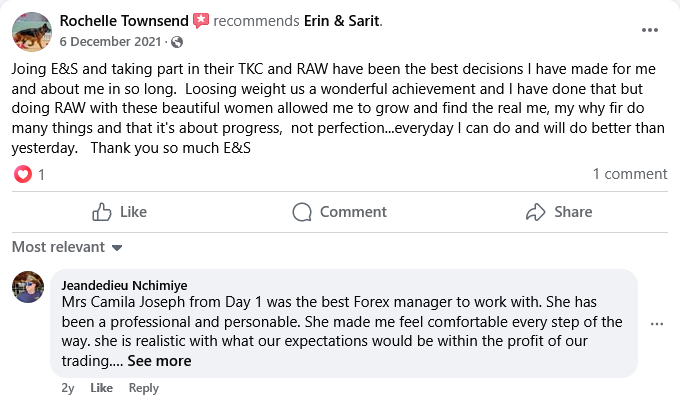This screenshot has width=680, height=397.
Task: Open Jeandedieu Nchimiye's avatar picture
Action: pyautogui.click(x=28, y=287)
